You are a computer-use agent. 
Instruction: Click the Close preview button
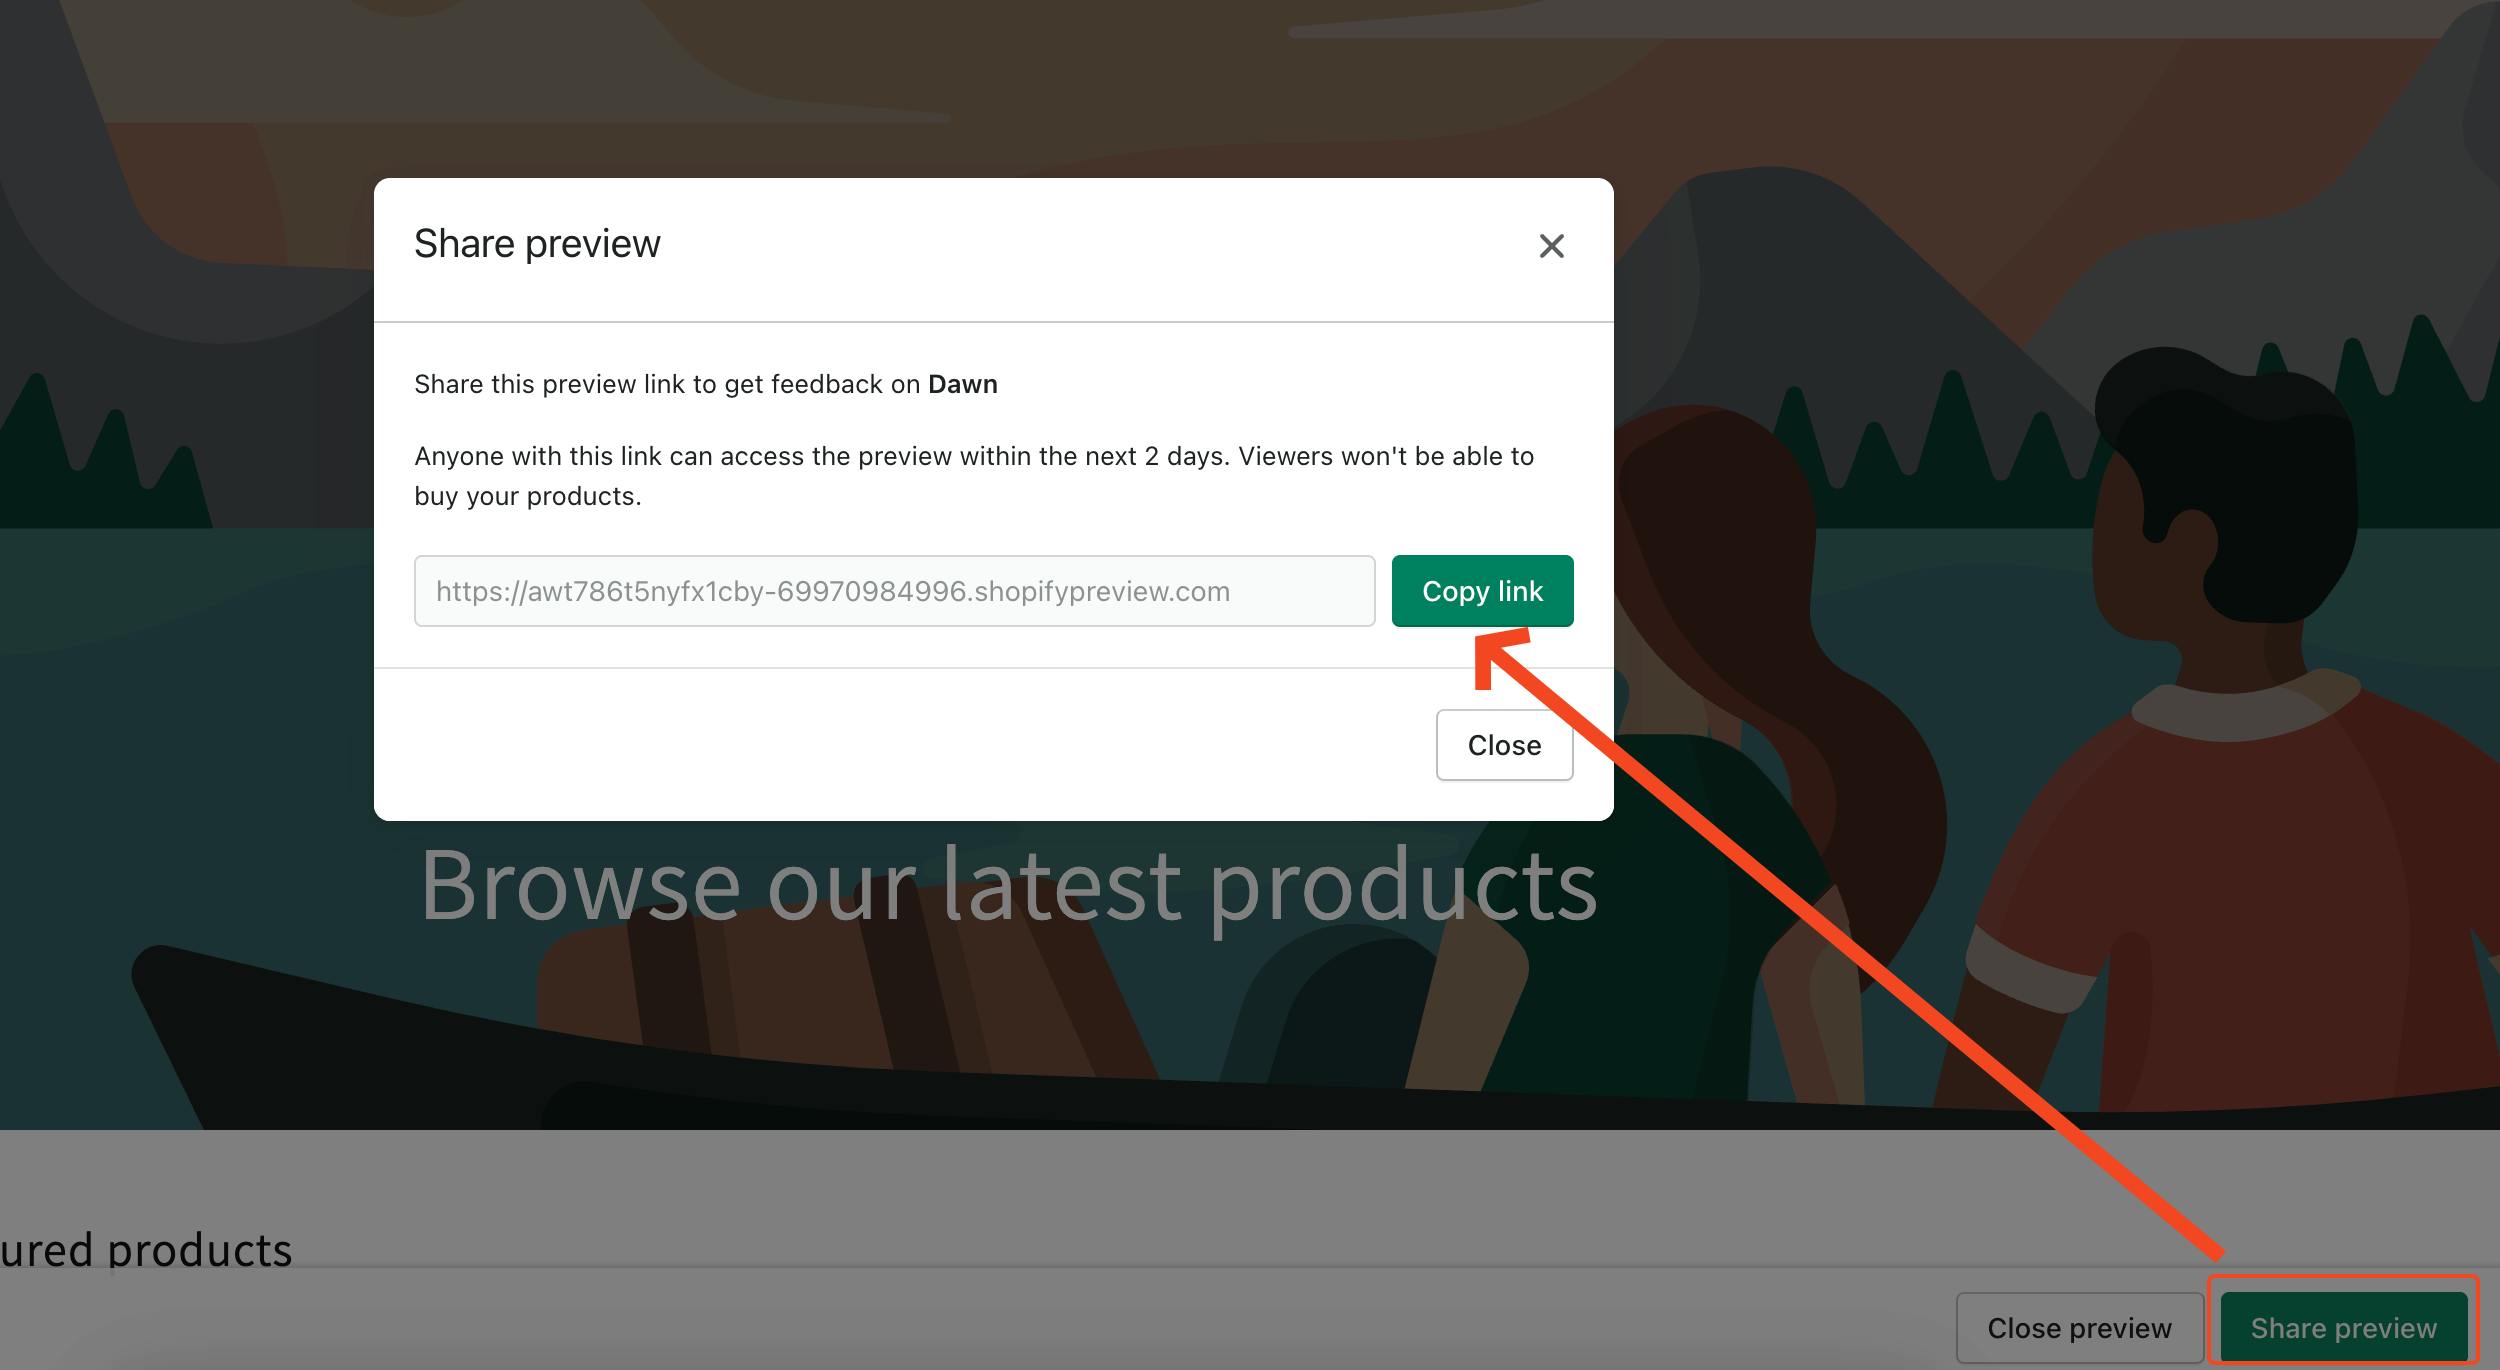pyautogui.click(x=2079, y=1328)
